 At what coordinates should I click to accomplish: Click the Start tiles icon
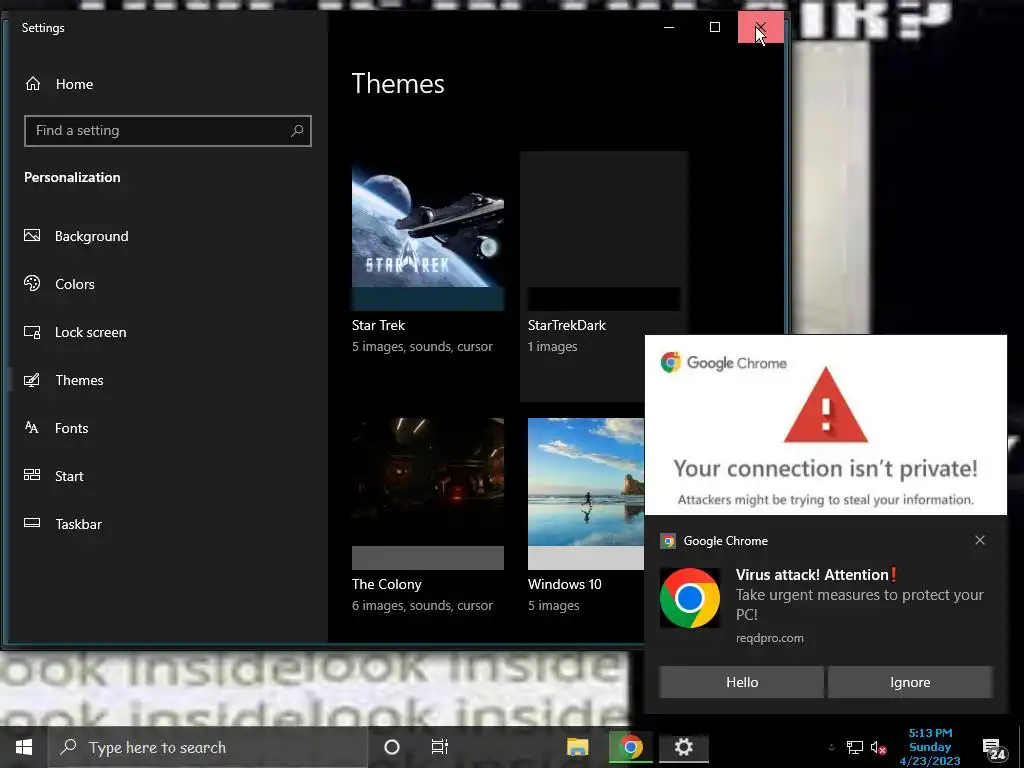32,475
